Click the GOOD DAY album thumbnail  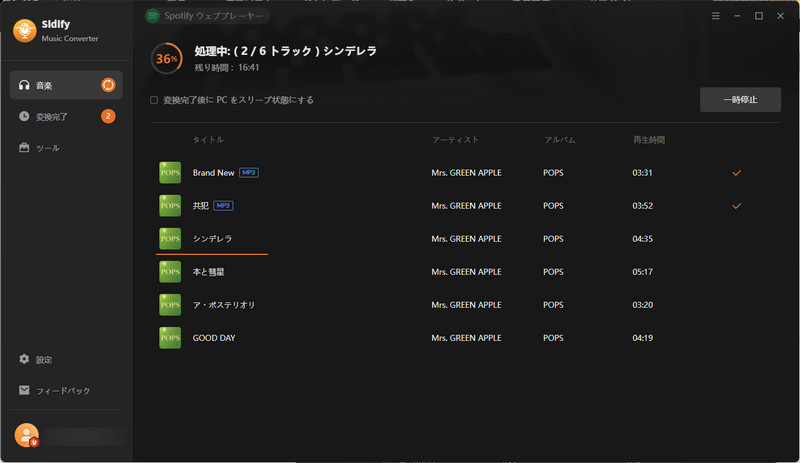[x=170, y=337]
